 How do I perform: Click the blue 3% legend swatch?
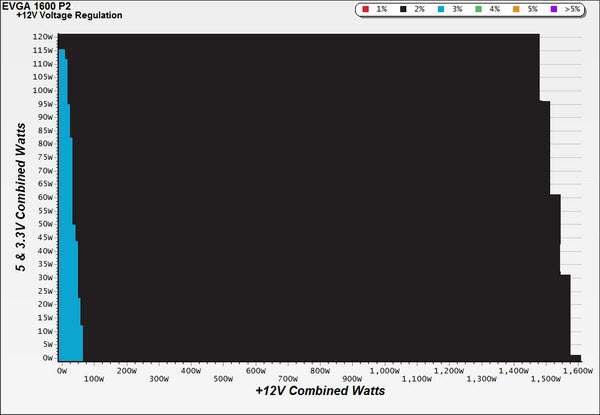coord(441,9)
